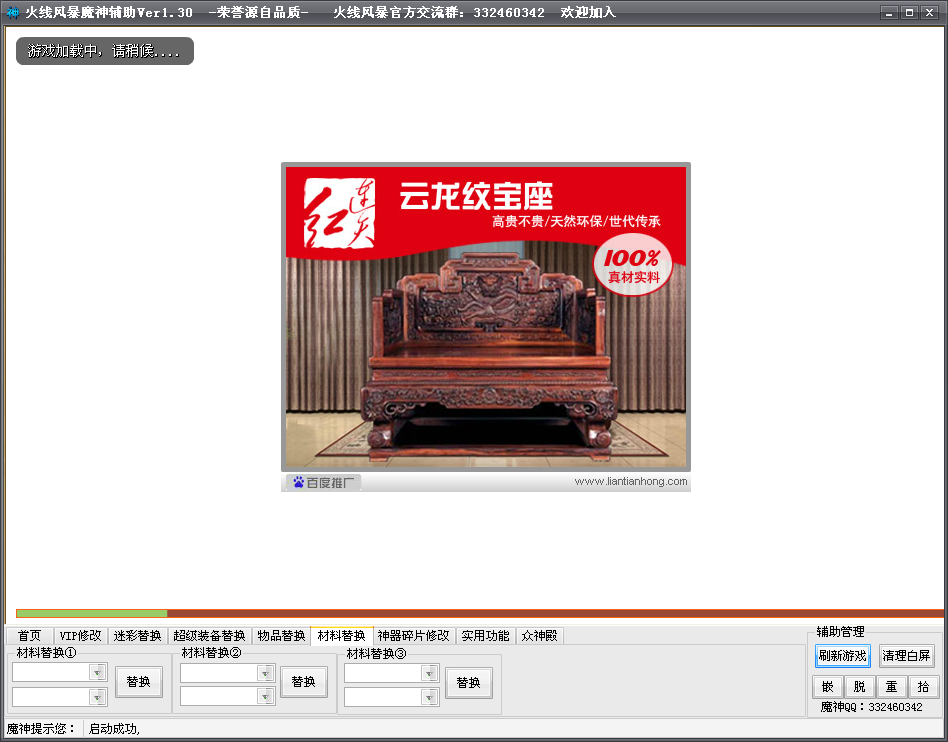Expand second dropdown in 材料替换③ group
This screenshot has height=742, width=948.
pyautogui.click(x=429, y=697)
